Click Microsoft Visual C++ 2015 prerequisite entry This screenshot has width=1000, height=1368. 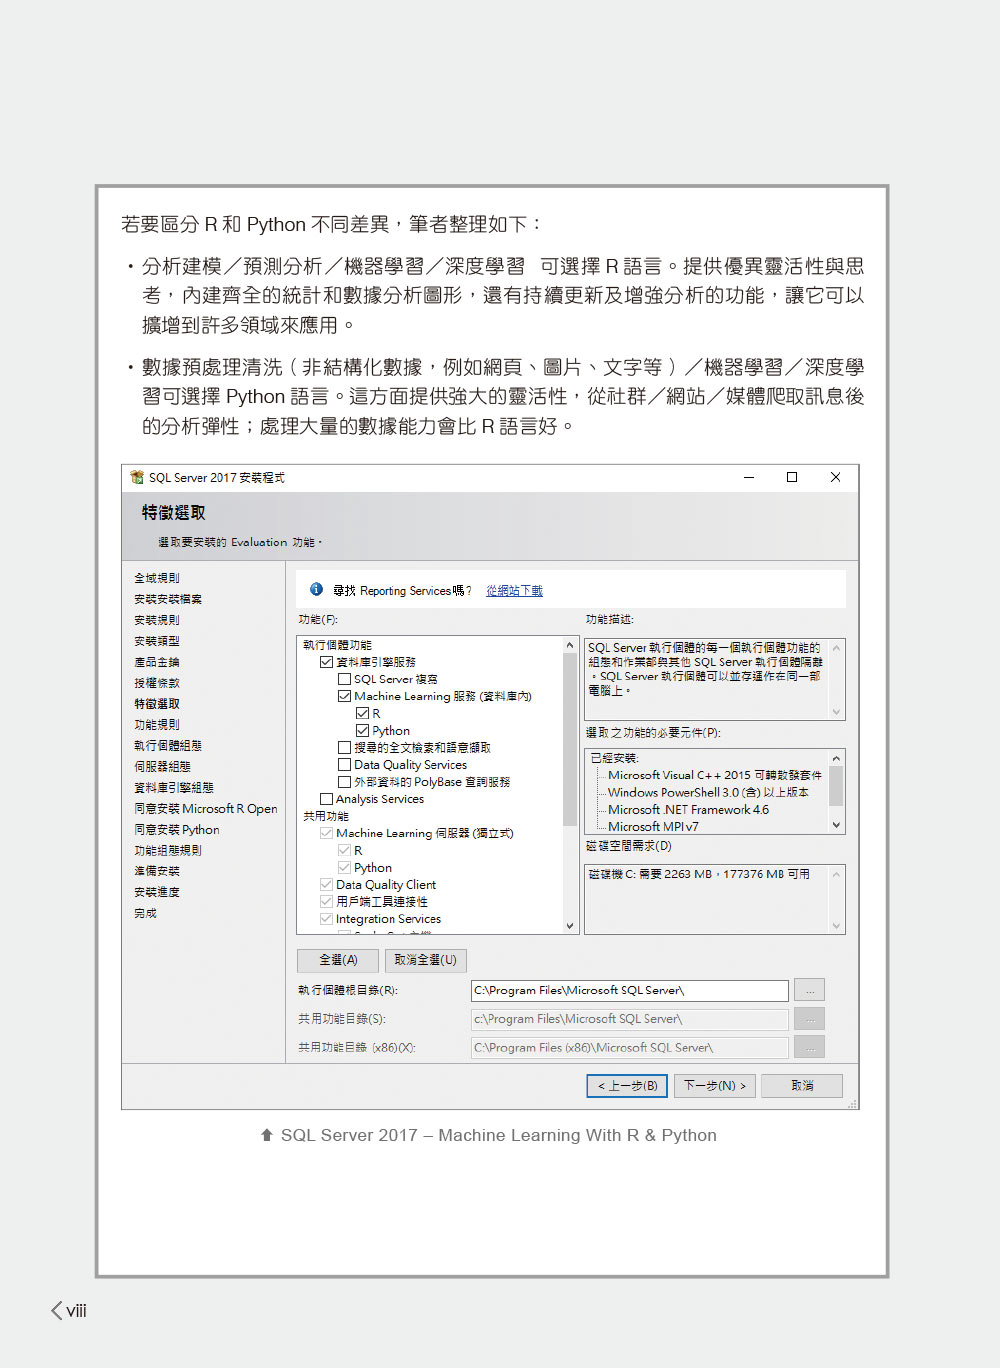pos(715,776)
